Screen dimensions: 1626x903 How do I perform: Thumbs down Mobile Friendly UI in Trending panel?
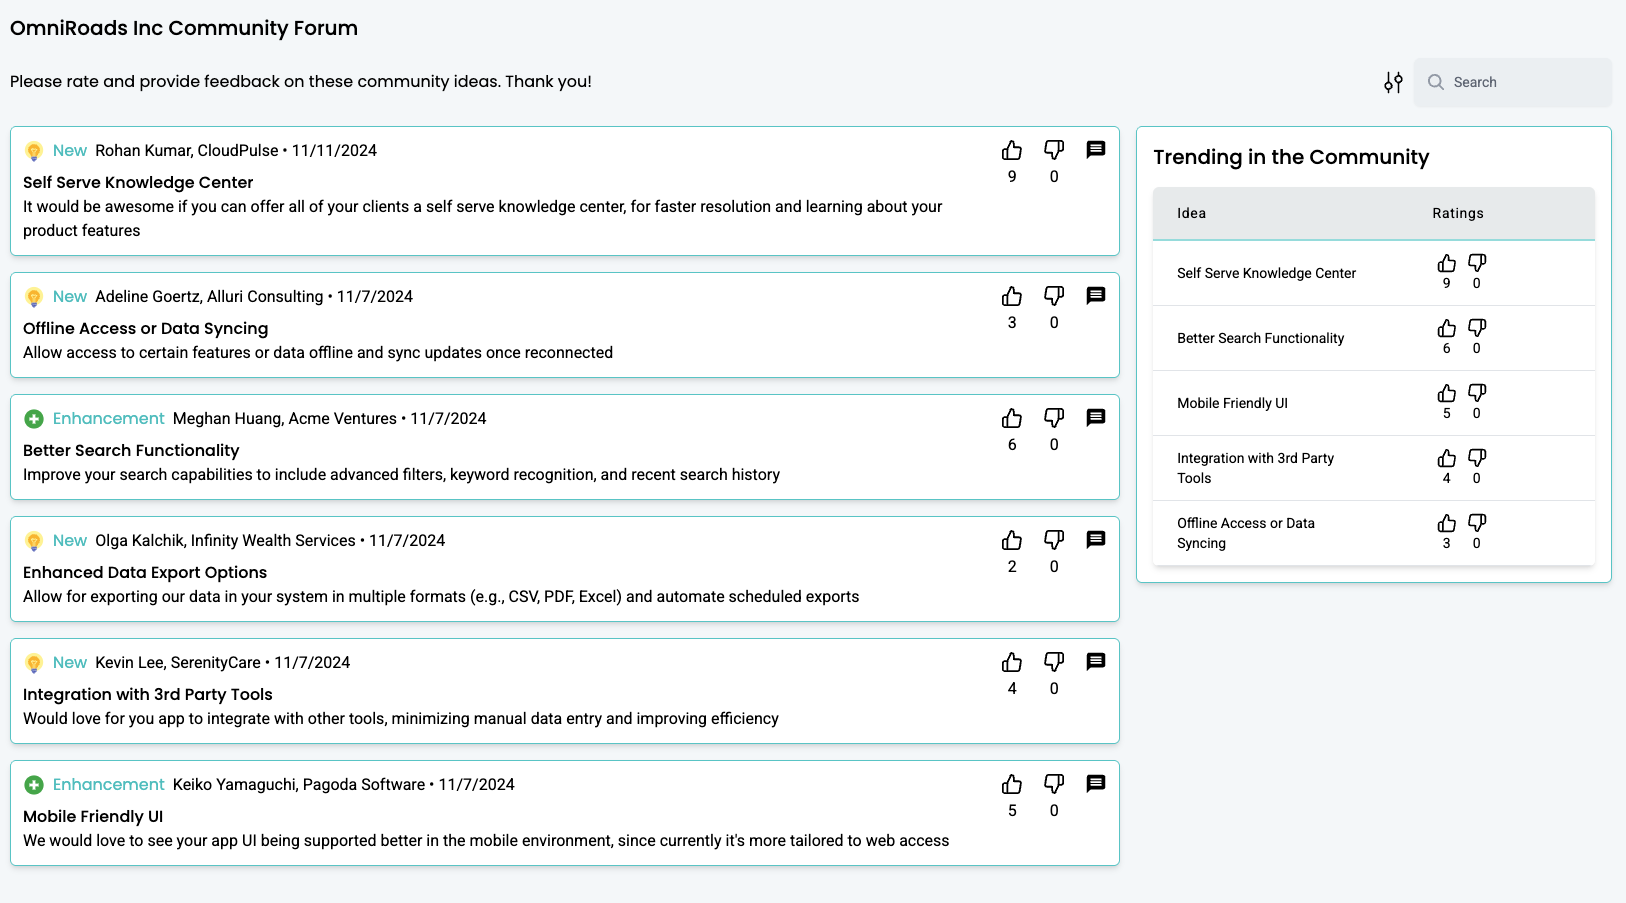pyautogui.click(x=1477, y=393)
